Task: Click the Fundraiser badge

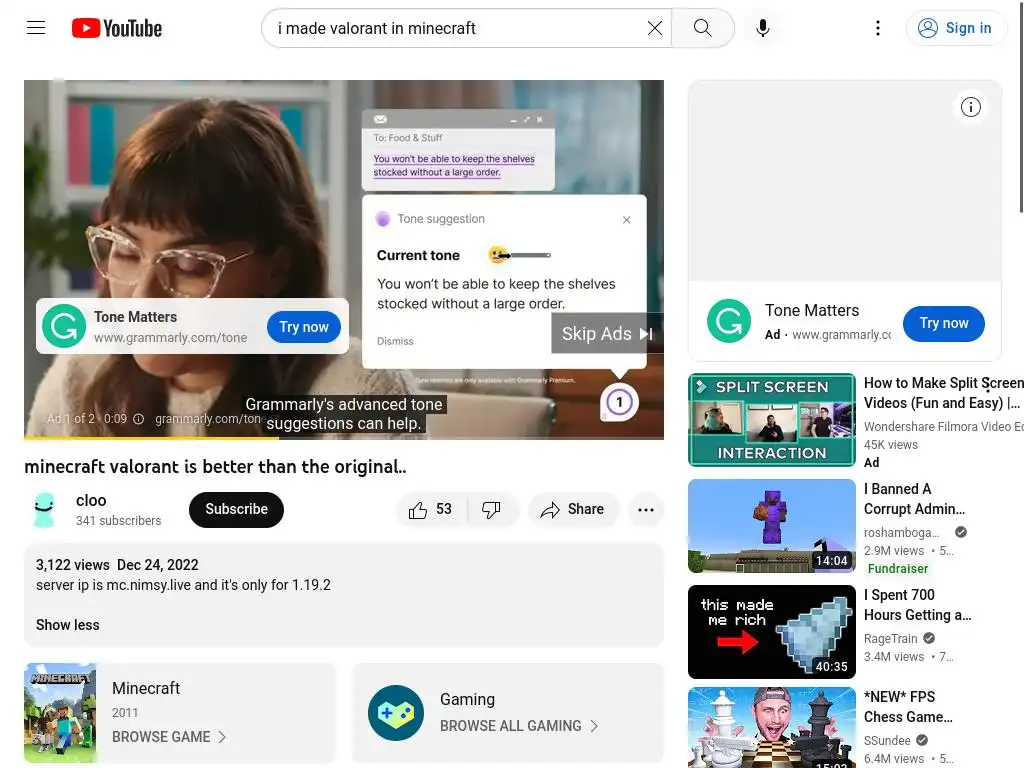Action: (x=897, y=569)
